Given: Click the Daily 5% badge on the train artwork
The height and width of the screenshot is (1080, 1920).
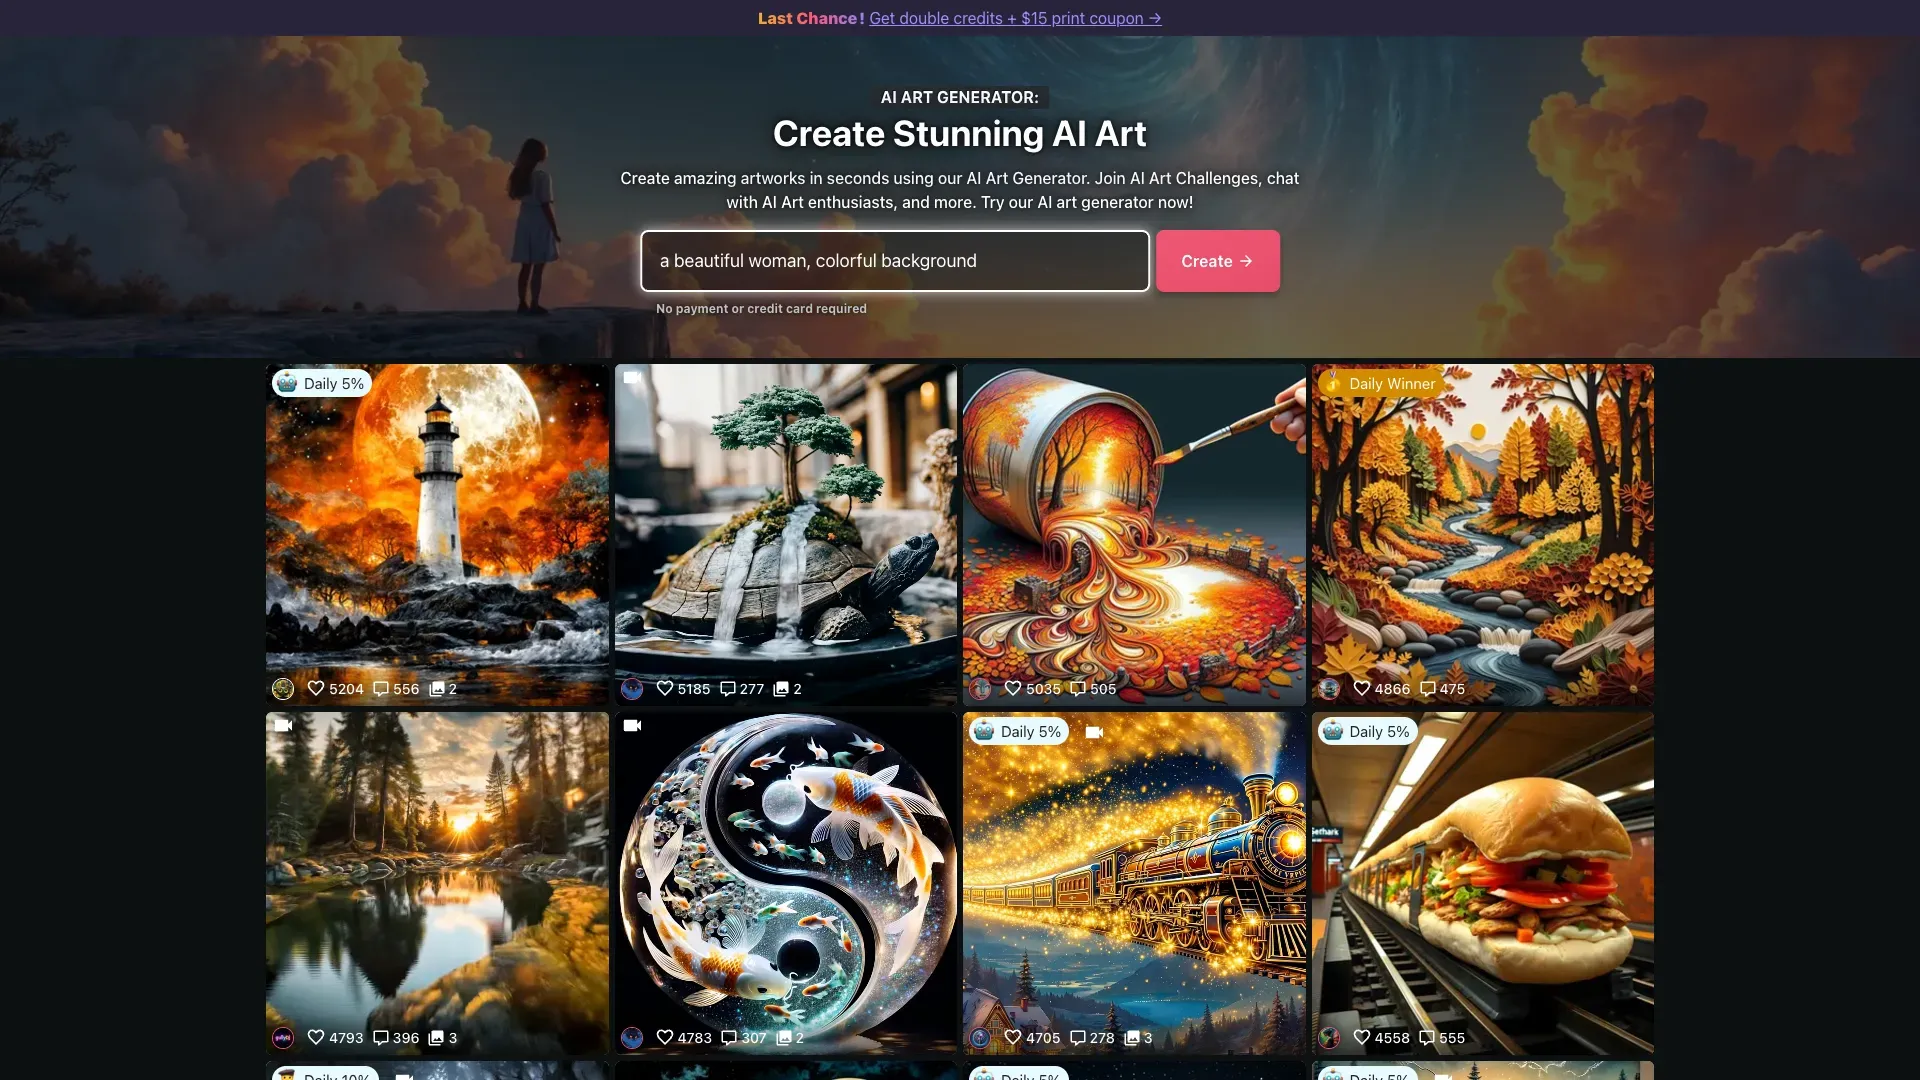Looking at the screenshot, I should 1018,731.
